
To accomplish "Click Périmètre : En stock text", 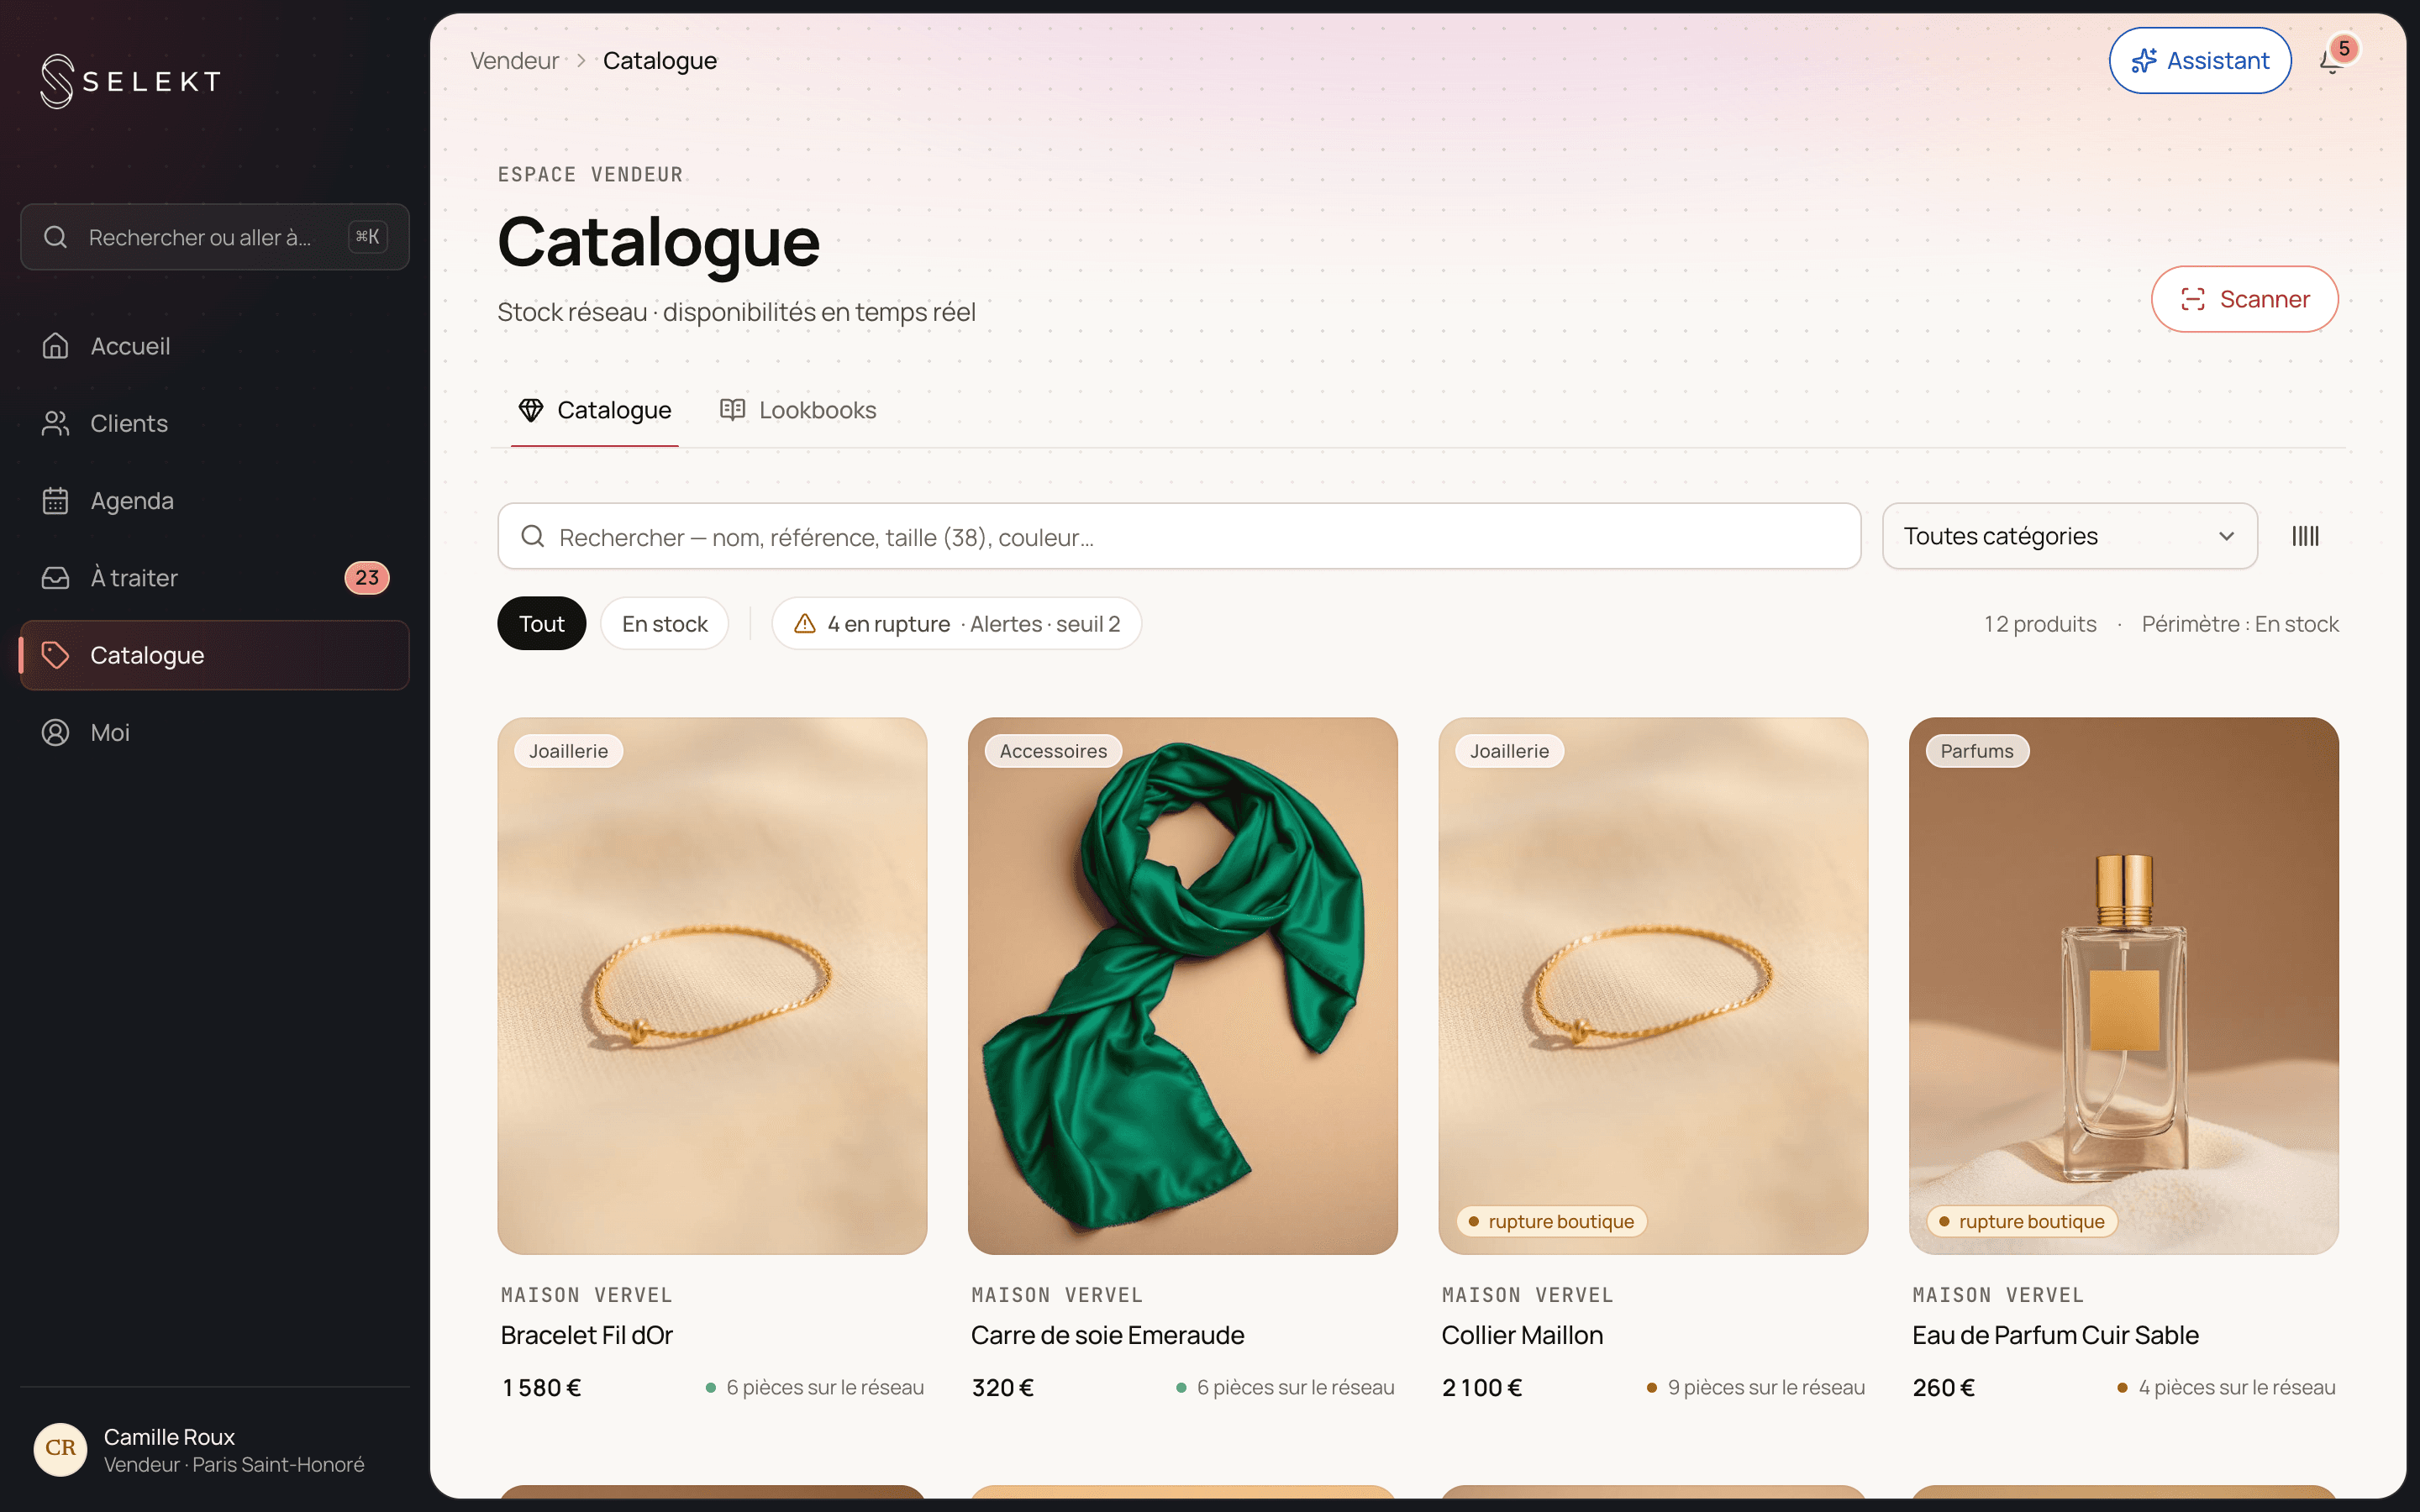I will [2240, 624].
